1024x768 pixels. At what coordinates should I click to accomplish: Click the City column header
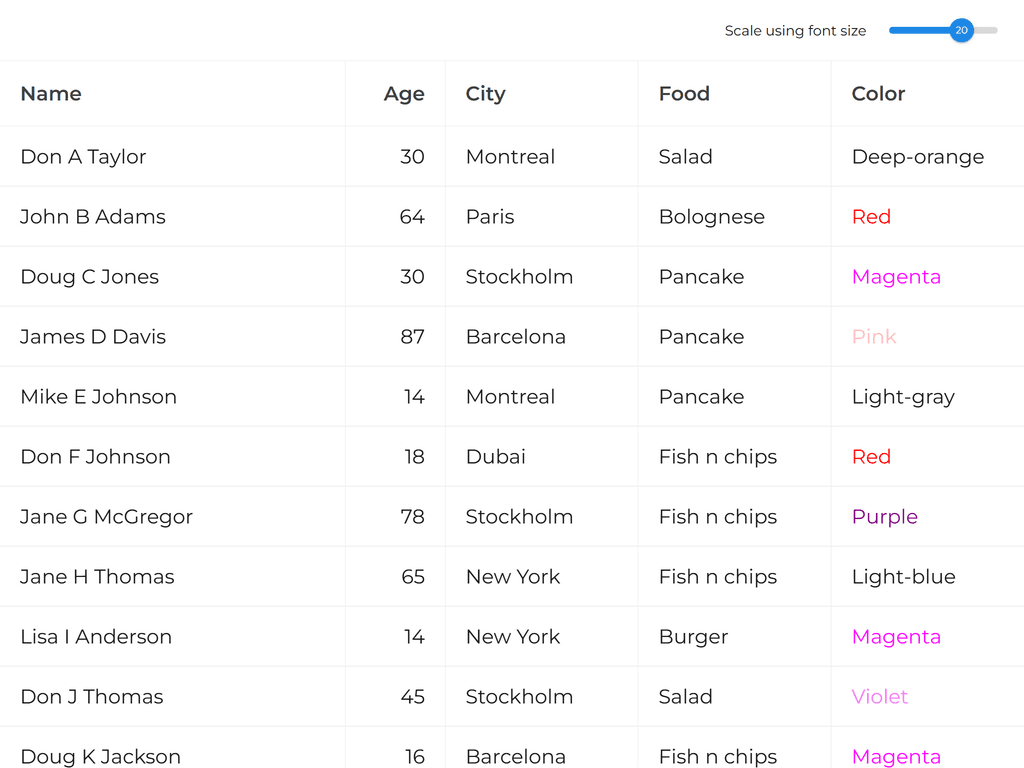[486, 94]
